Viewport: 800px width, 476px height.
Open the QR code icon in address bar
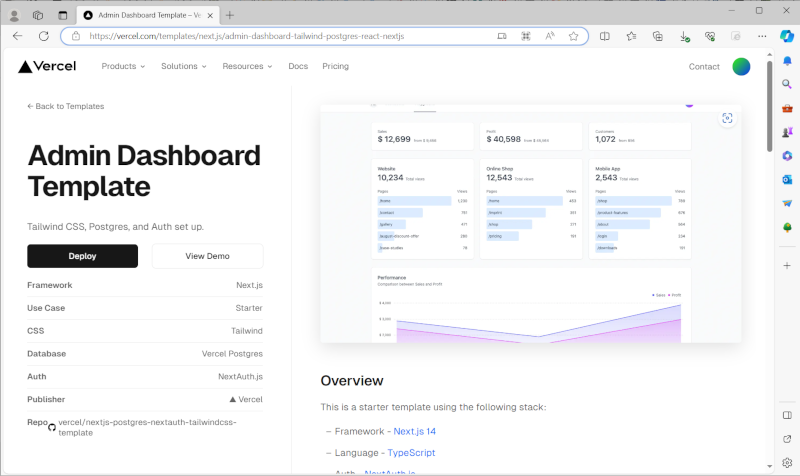(x=526, y=36)
